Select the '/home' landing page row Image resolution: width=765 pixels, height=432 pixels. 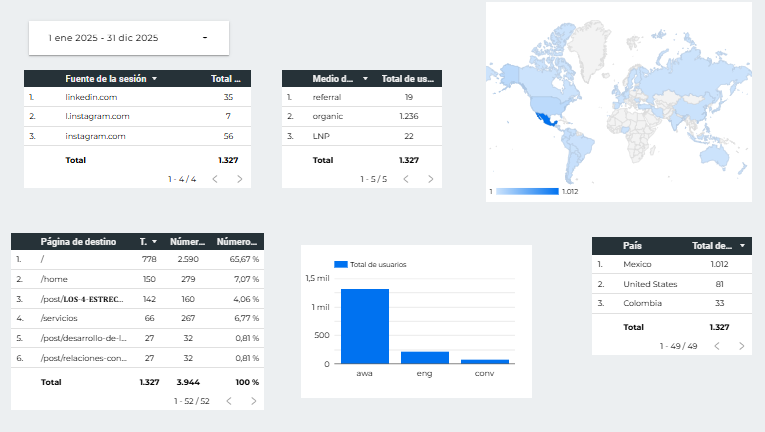(137, 279)
